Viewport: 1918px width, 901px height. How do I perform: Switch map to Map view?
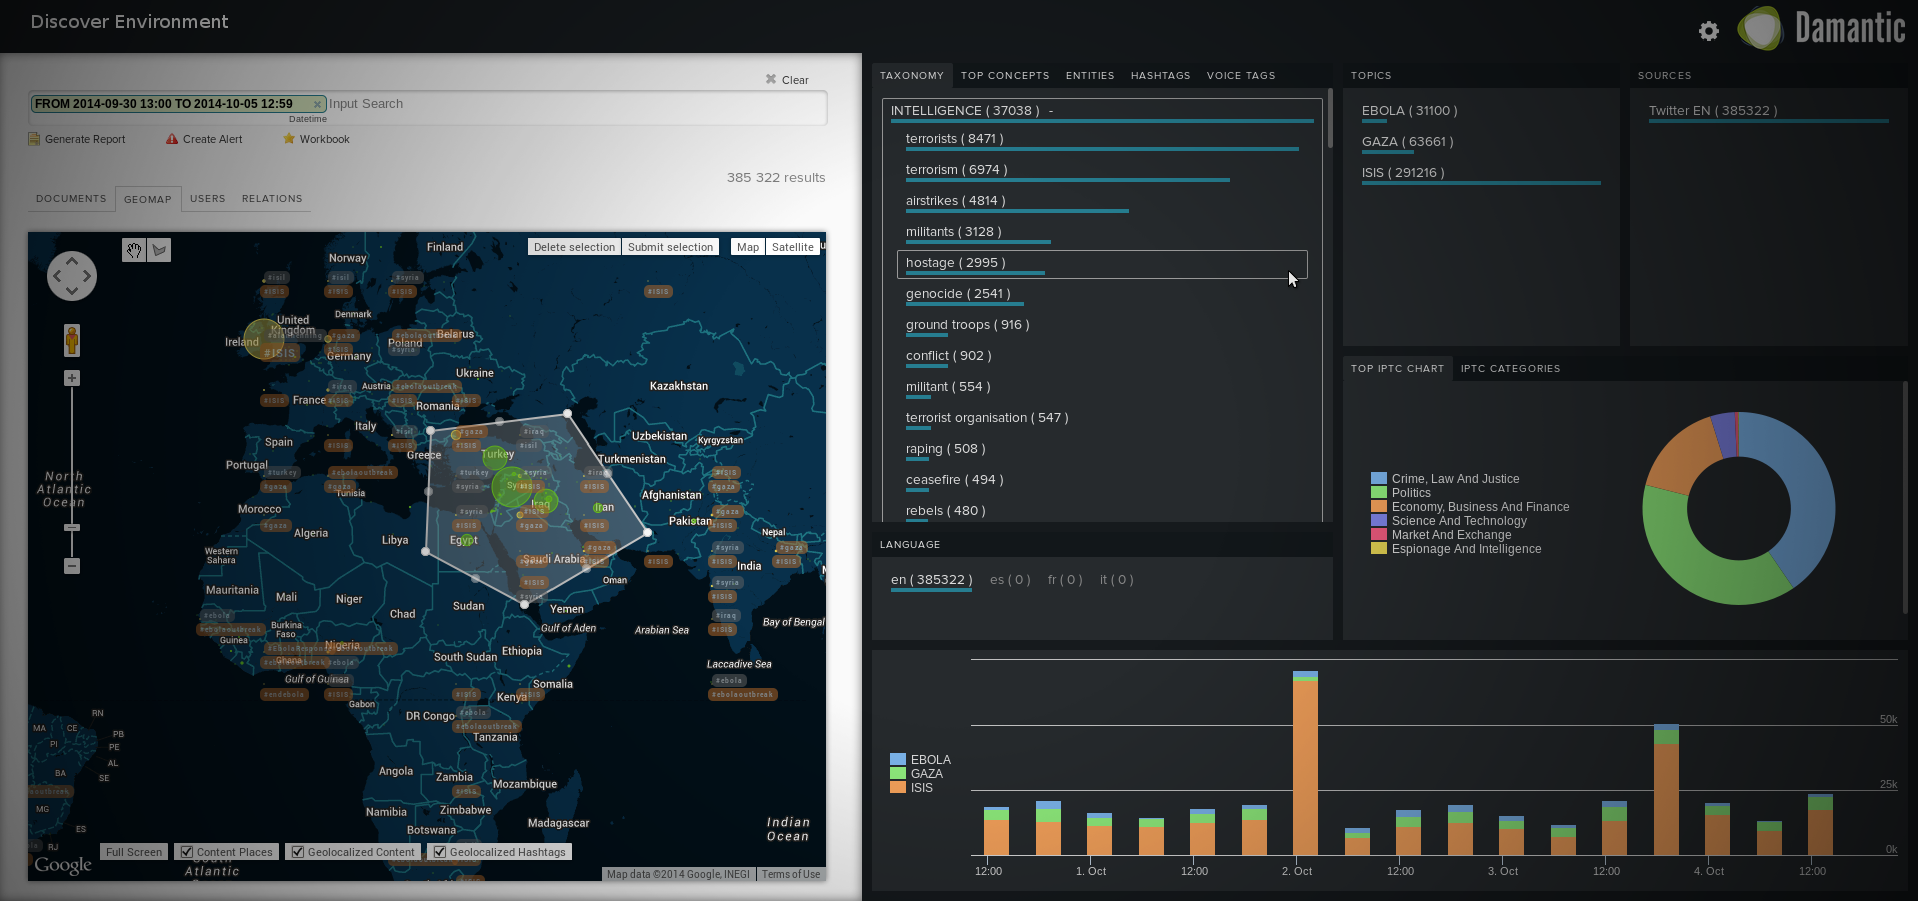748,247
